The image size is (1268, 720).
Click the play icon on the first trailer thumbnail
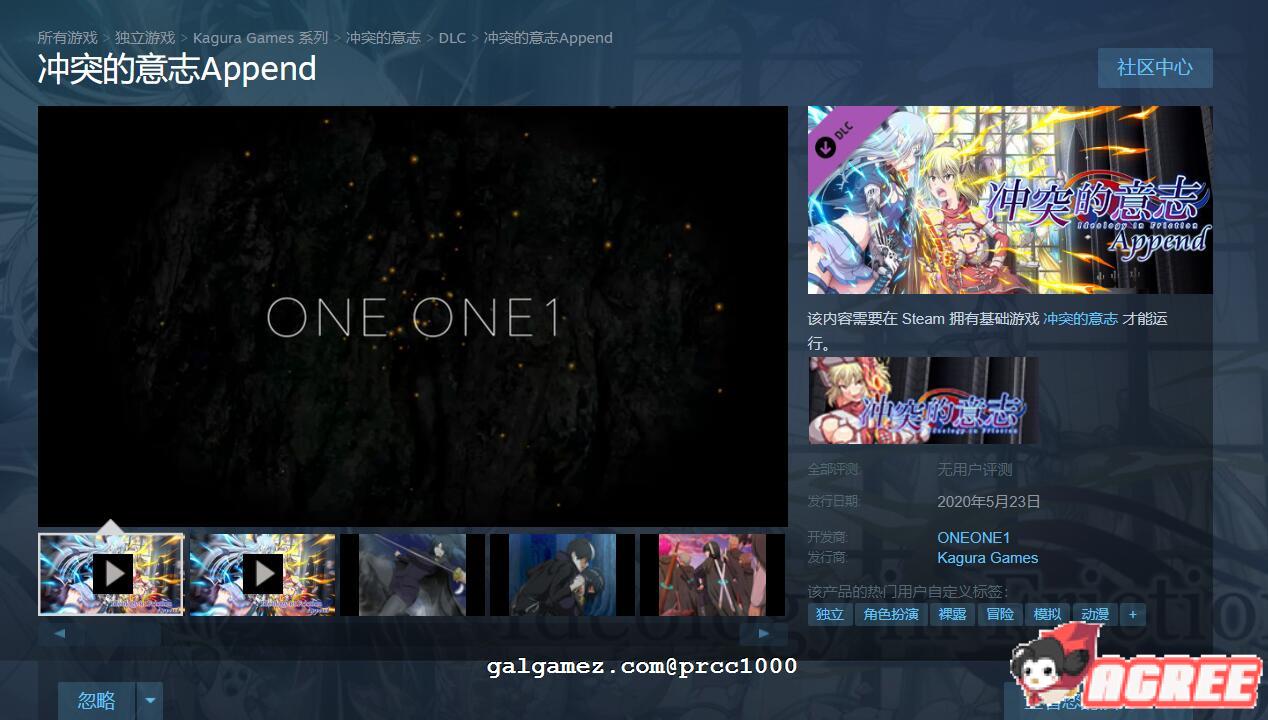pos(112,573)
